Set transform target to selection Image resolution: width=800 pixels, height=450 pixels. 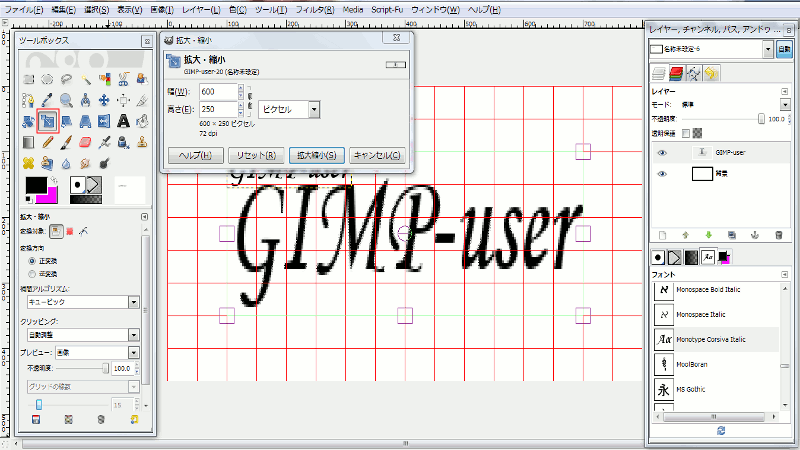click(70, 232)
